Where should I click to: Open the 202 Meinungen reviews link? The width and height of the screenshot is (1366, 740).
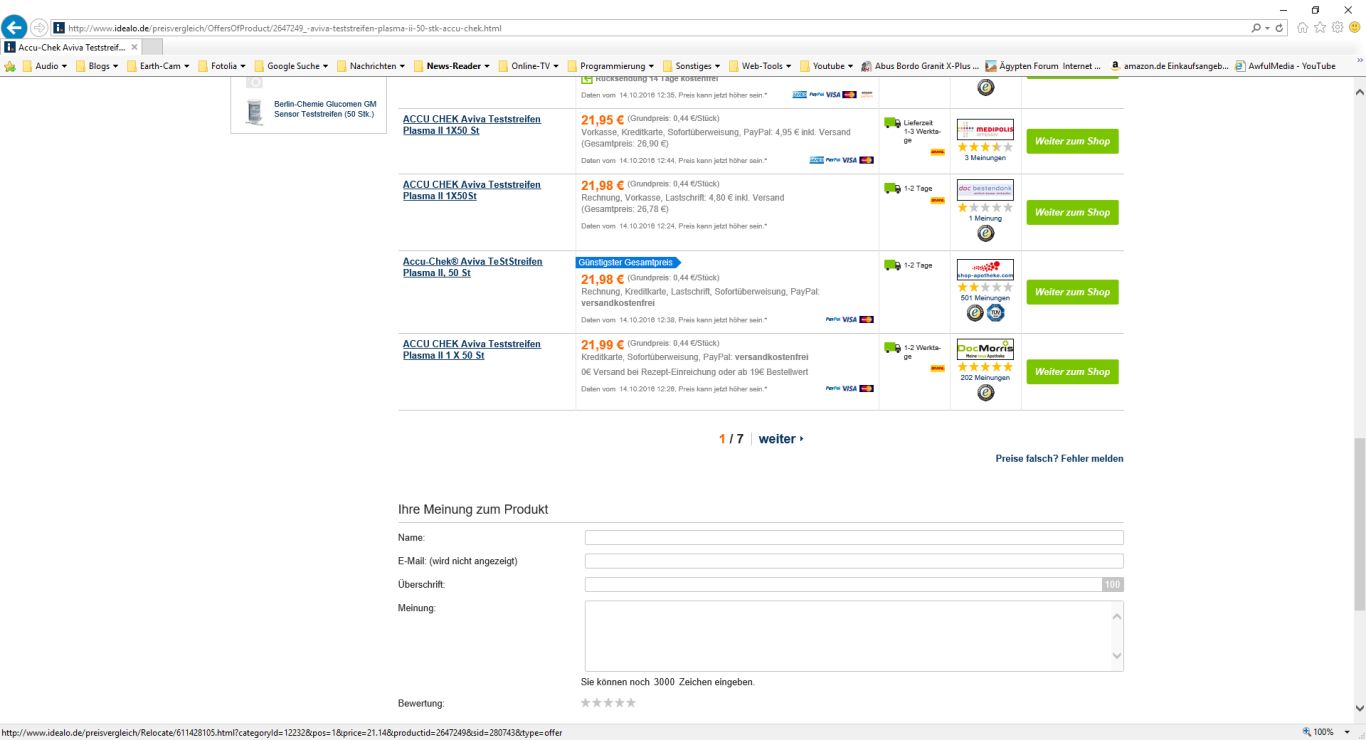pyautogui.click(x=985, y=378)
